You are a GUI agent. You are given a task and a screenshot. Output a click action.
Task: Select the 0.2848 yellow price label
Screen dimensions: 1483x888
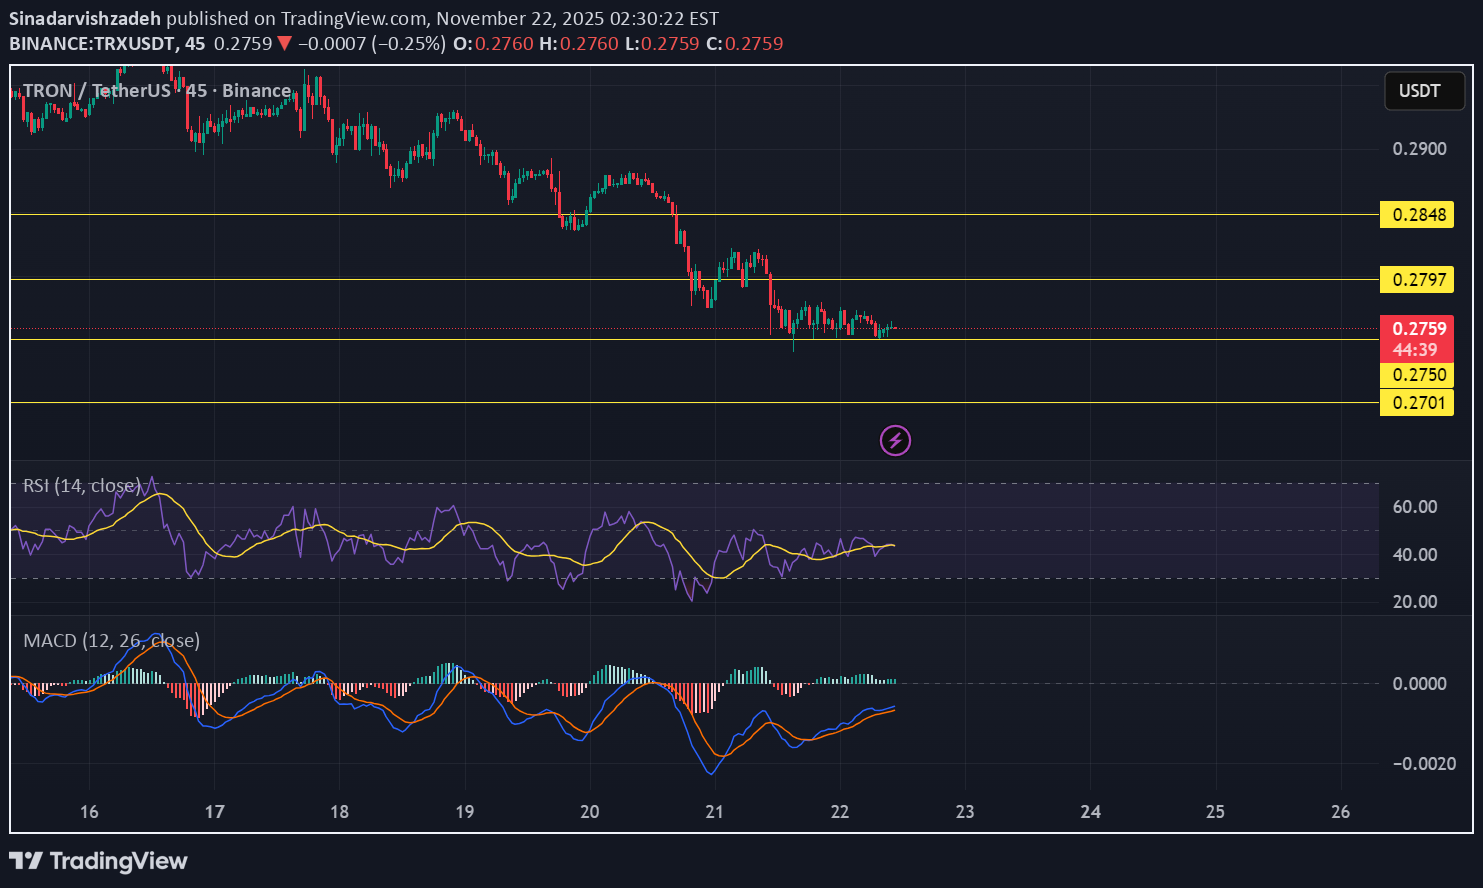1417,215
